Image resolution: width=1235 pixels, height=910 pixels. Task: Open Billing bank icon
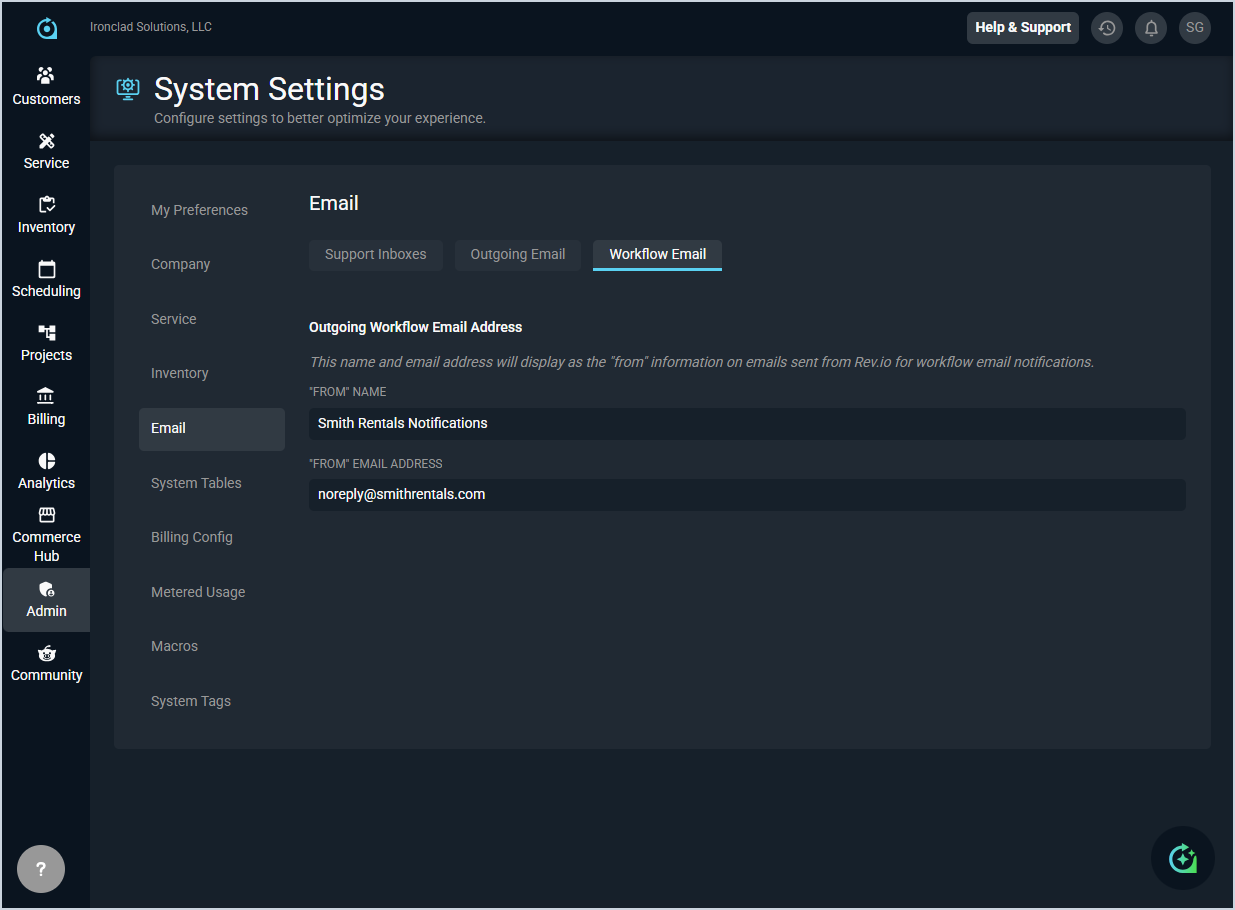[46, 397]
